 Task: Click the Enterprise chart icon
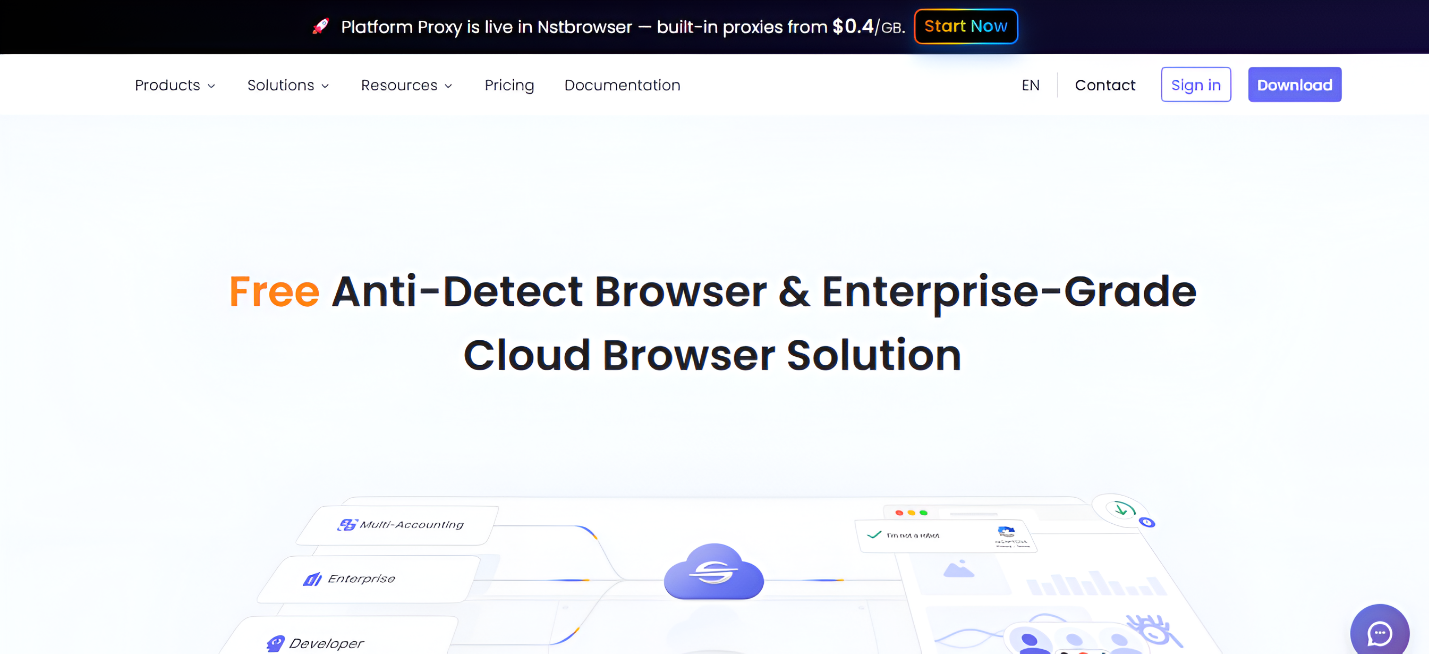[312, 579]
